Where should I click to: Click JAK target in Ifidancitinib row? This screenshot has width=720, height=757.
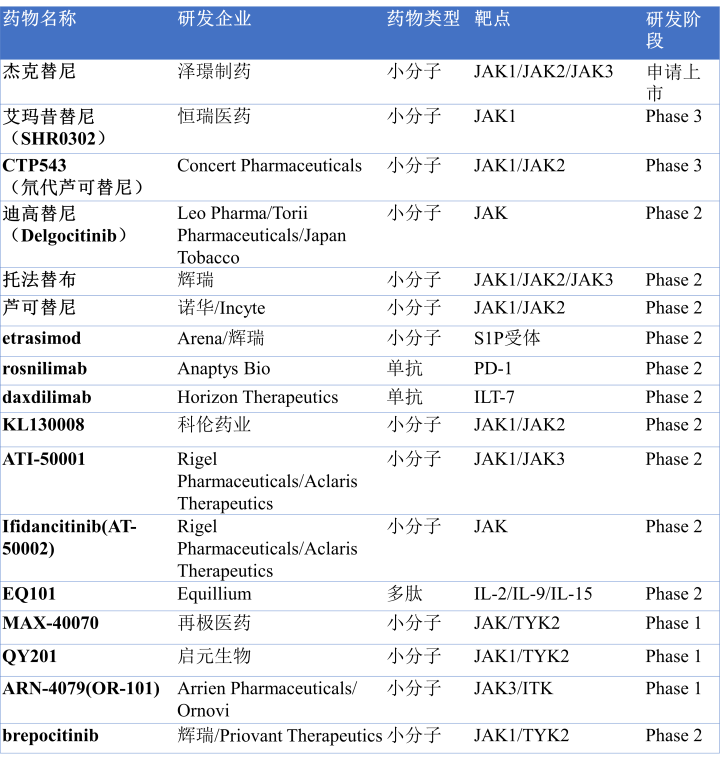[491, 527]
